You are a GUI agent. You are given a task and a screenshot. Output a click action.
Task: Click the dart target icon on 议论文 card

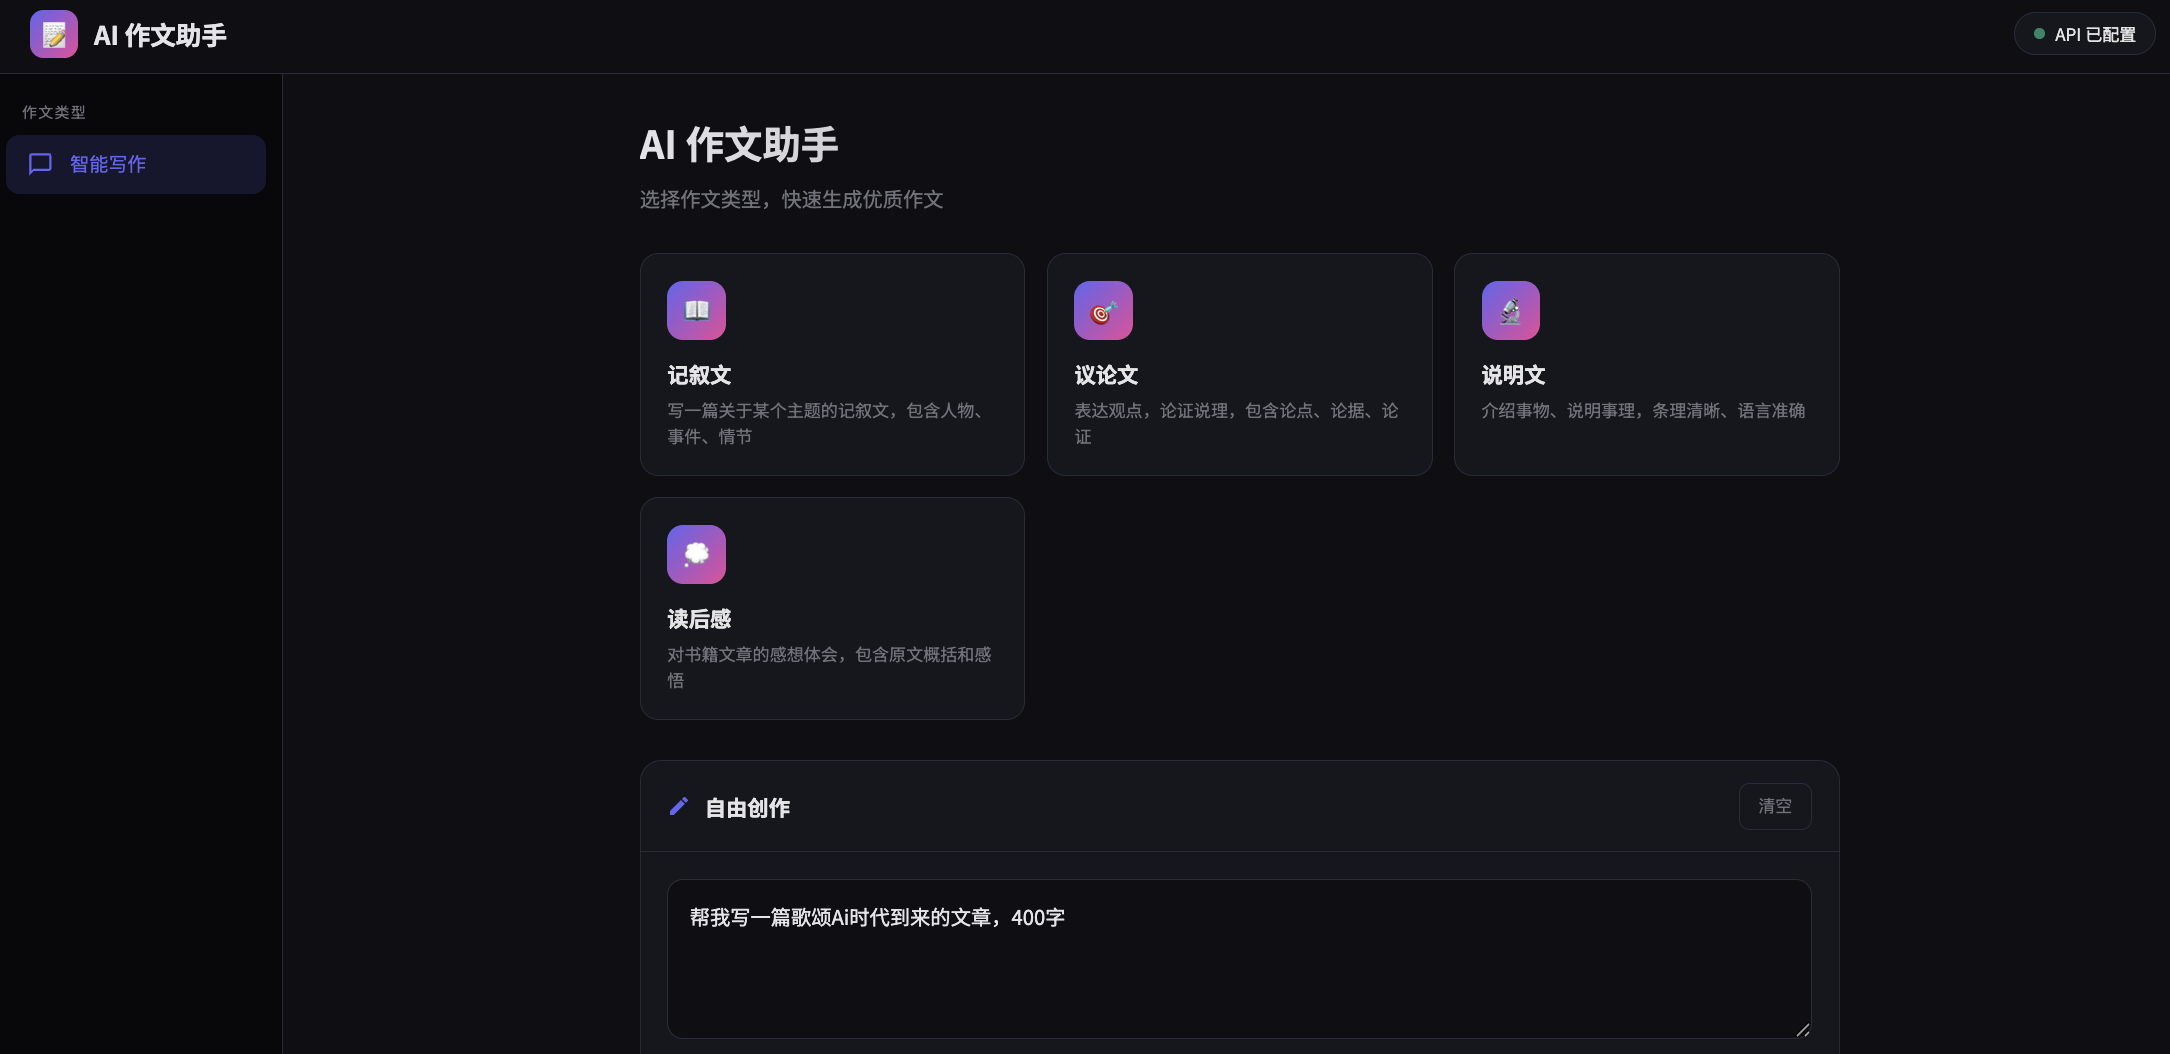tap(1103, 310)
